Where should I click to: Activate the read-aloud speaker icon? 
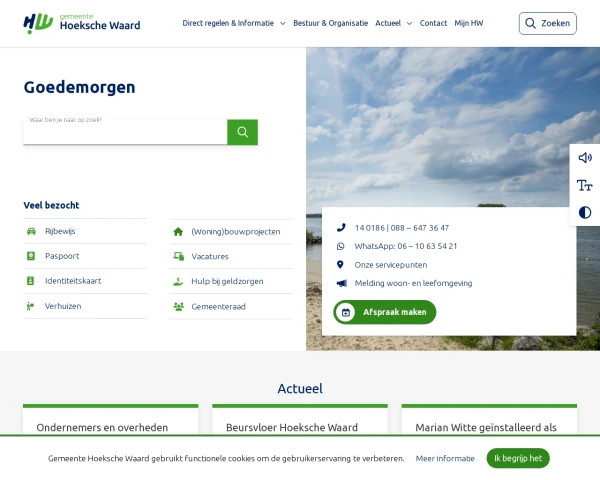coord(585,158)
